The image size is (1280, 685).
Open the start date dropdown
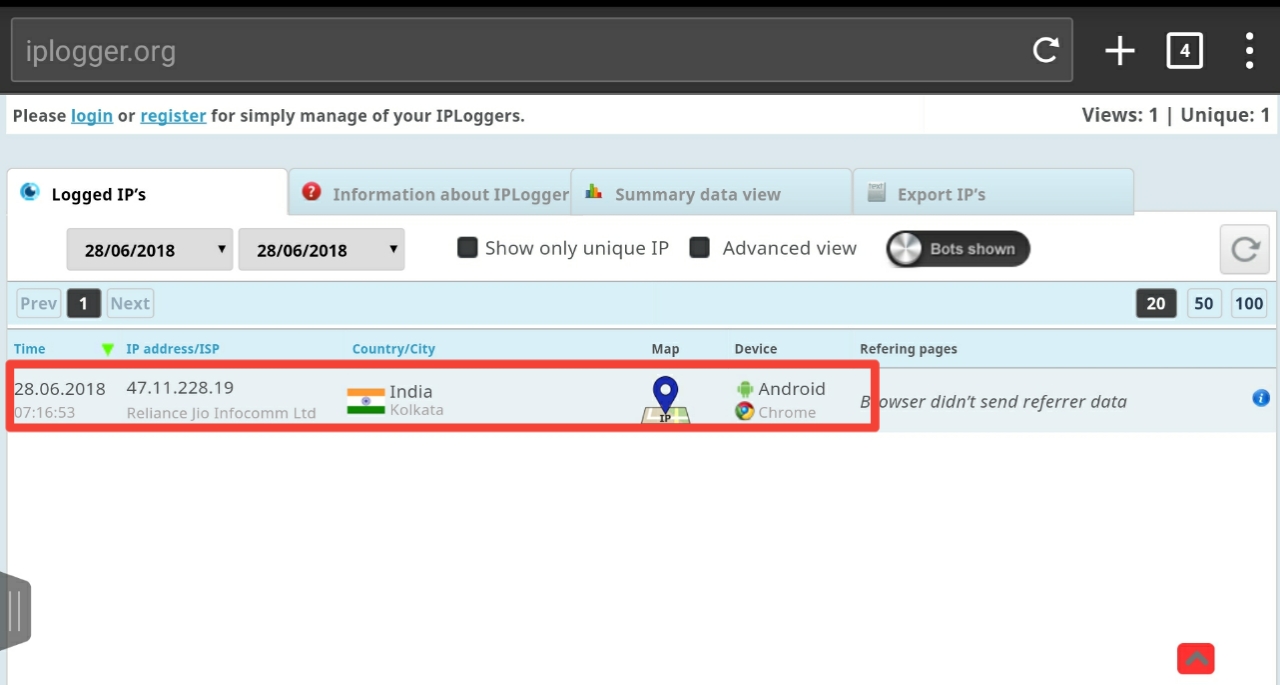click(150, 250)
